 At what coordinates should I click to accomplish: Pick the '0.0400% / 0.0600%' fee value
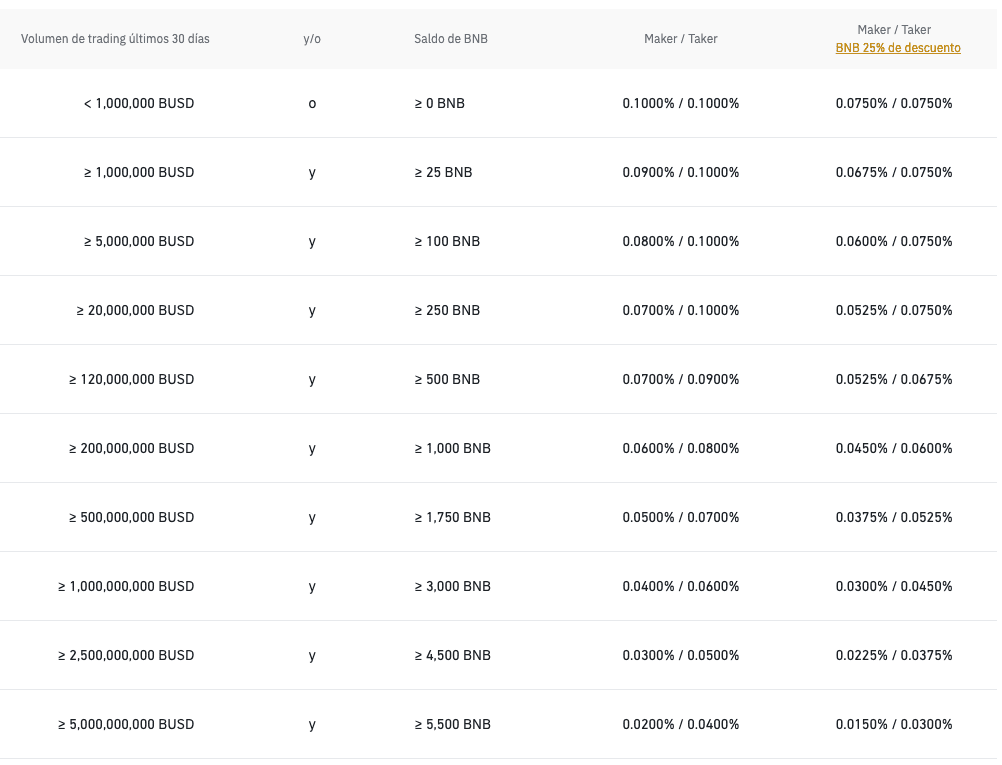681,587
